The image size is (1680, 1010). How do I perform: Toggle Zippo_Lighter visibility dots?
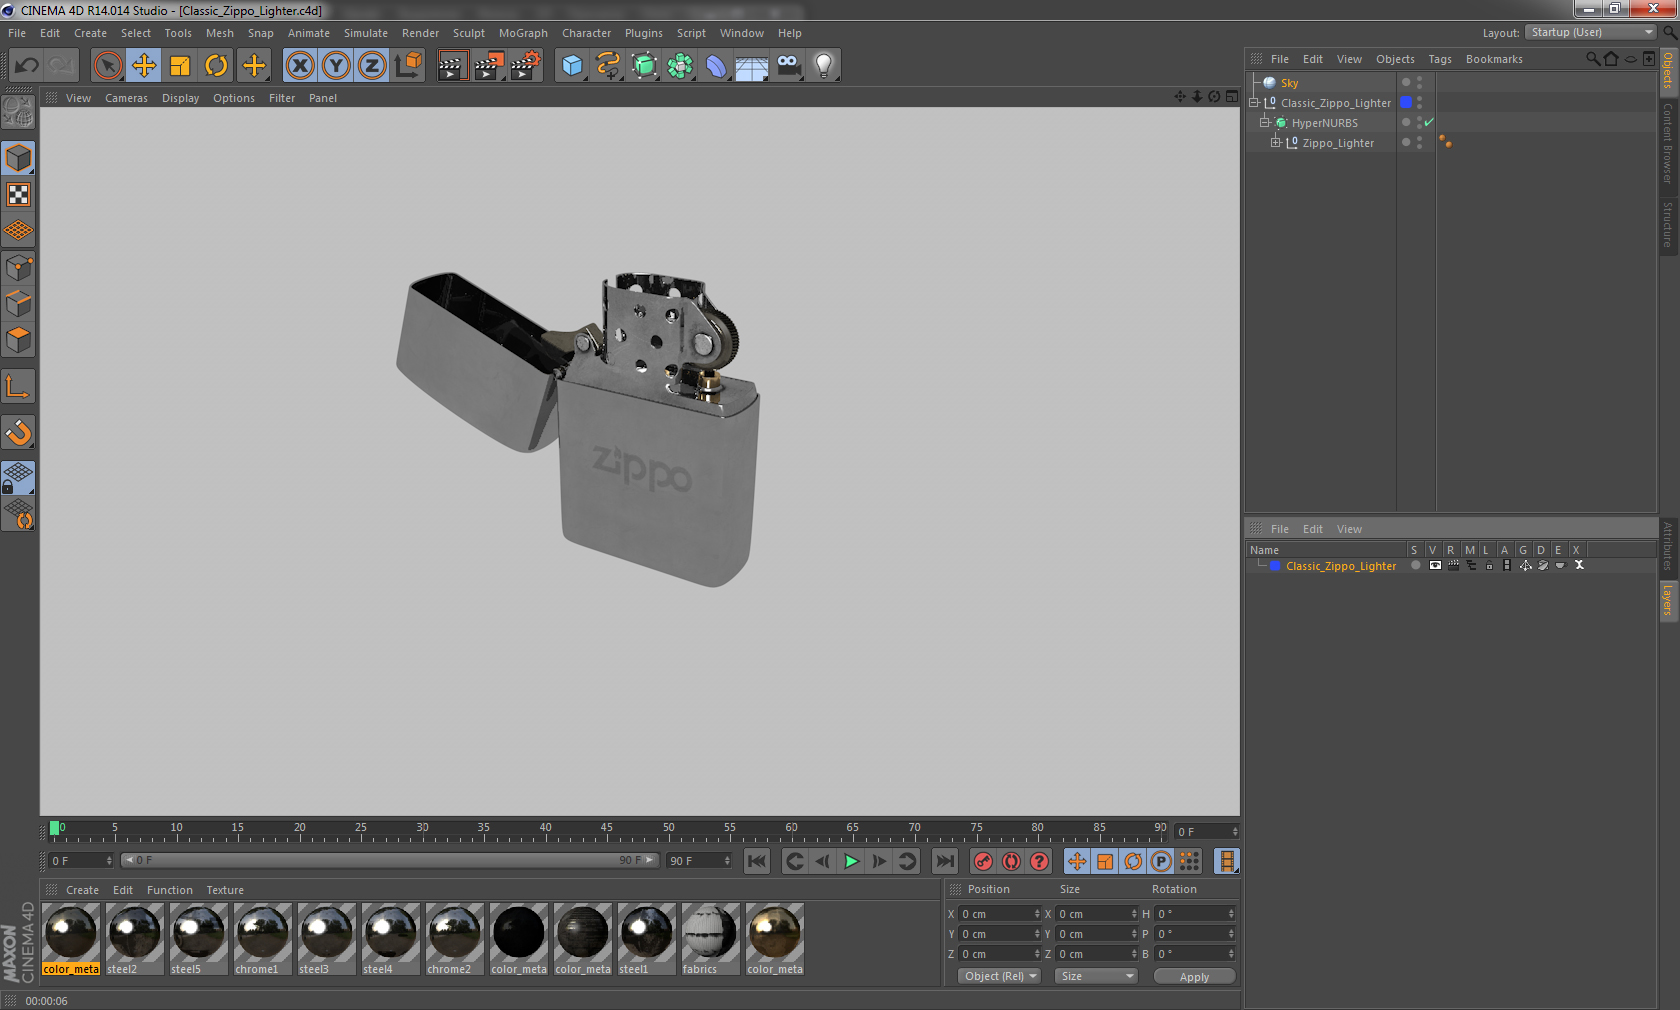pos(1419,142)
